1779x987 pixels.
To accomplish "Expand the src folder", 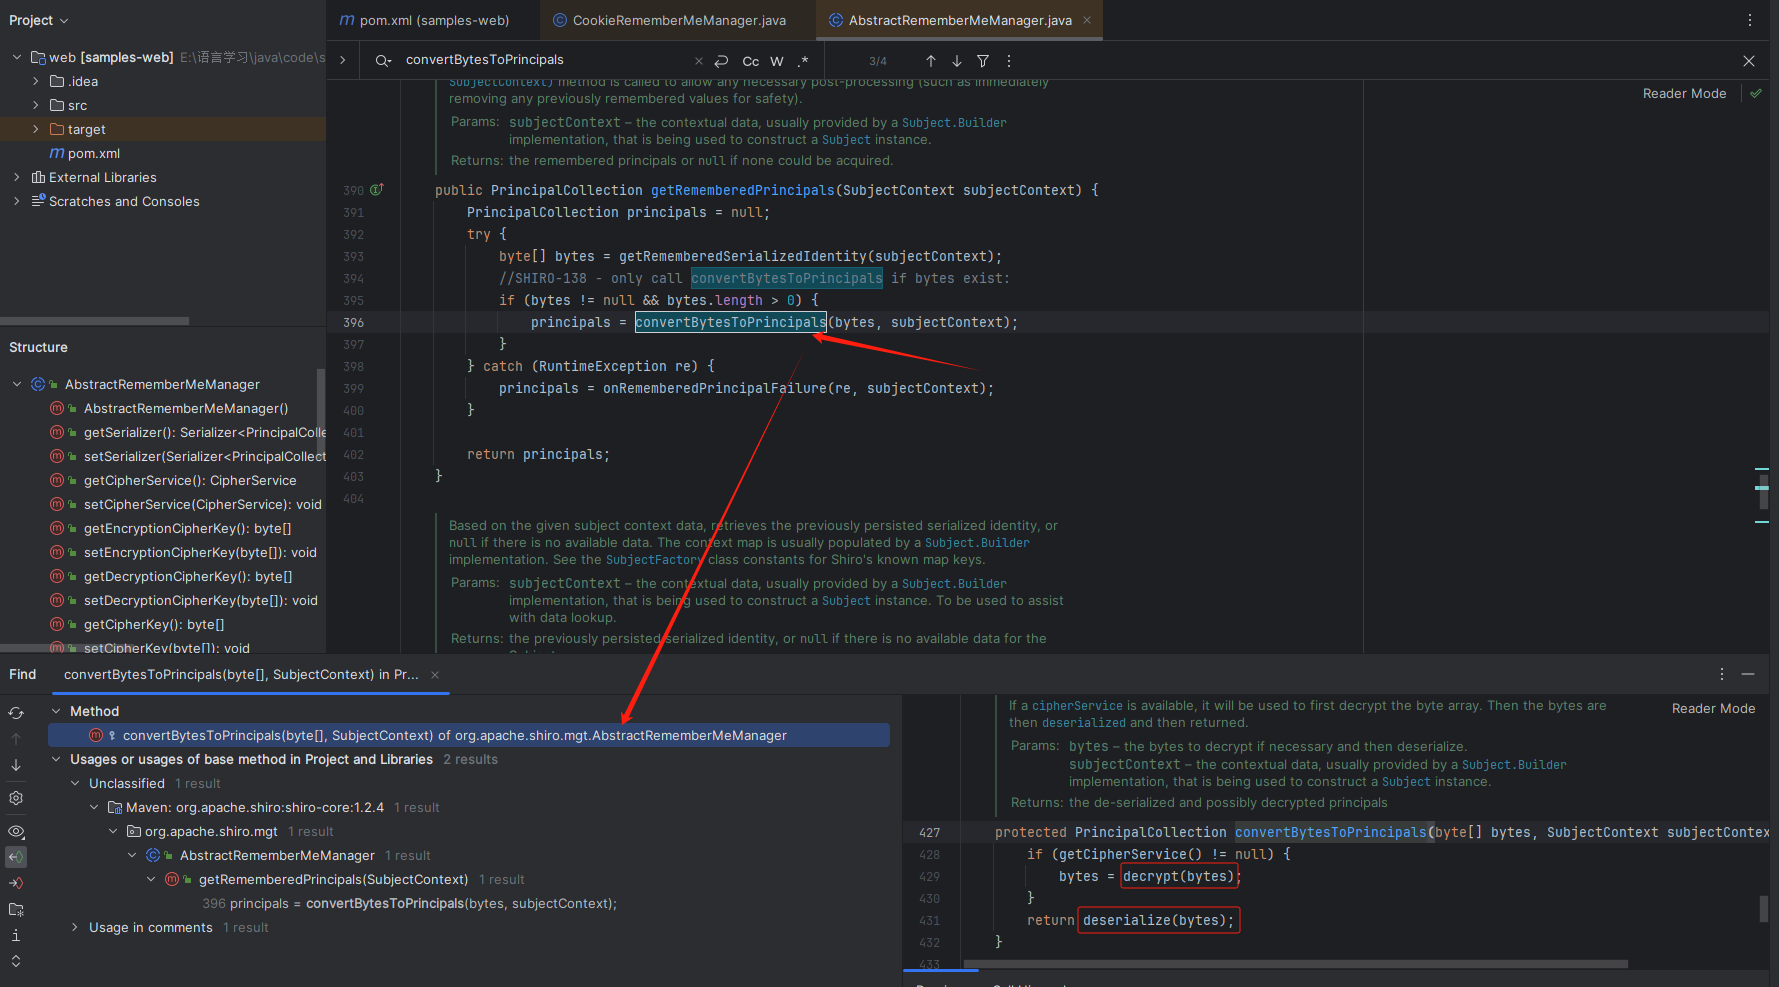I will (36, 105).
